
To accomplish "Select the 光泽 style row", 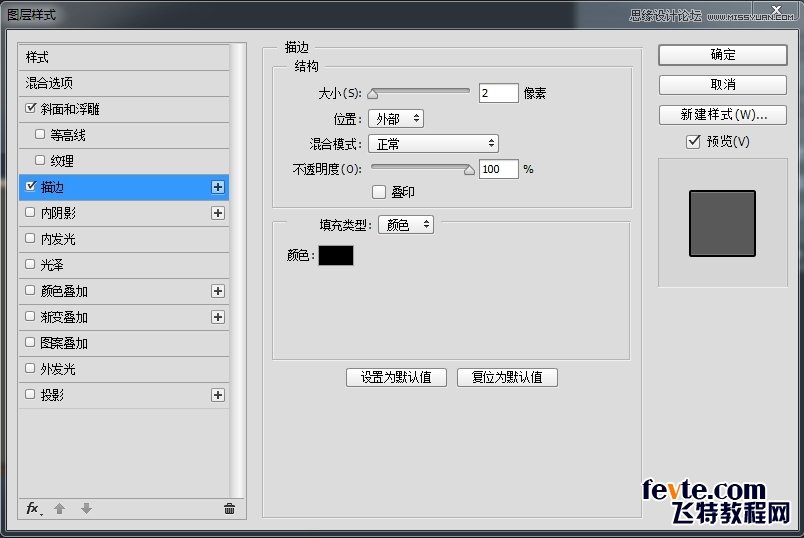I will [124, 265].
